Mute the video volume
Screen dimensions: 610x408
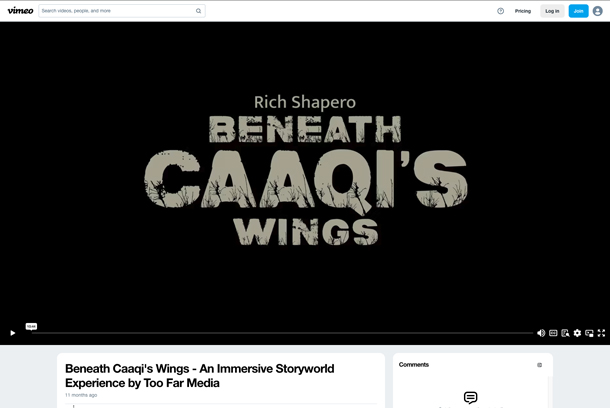tap(541, 333)
